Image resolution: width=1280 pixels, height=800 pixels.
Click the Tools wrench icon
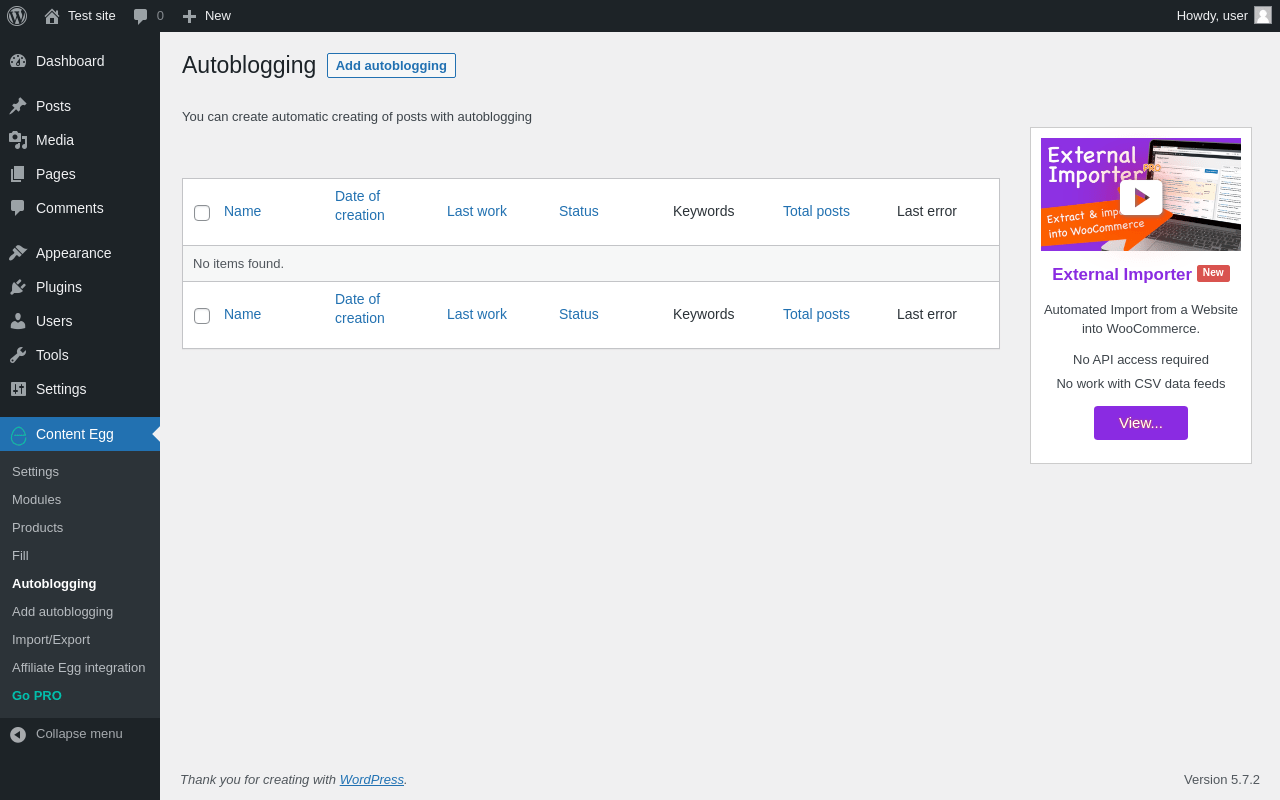click(x=18, y=355)
